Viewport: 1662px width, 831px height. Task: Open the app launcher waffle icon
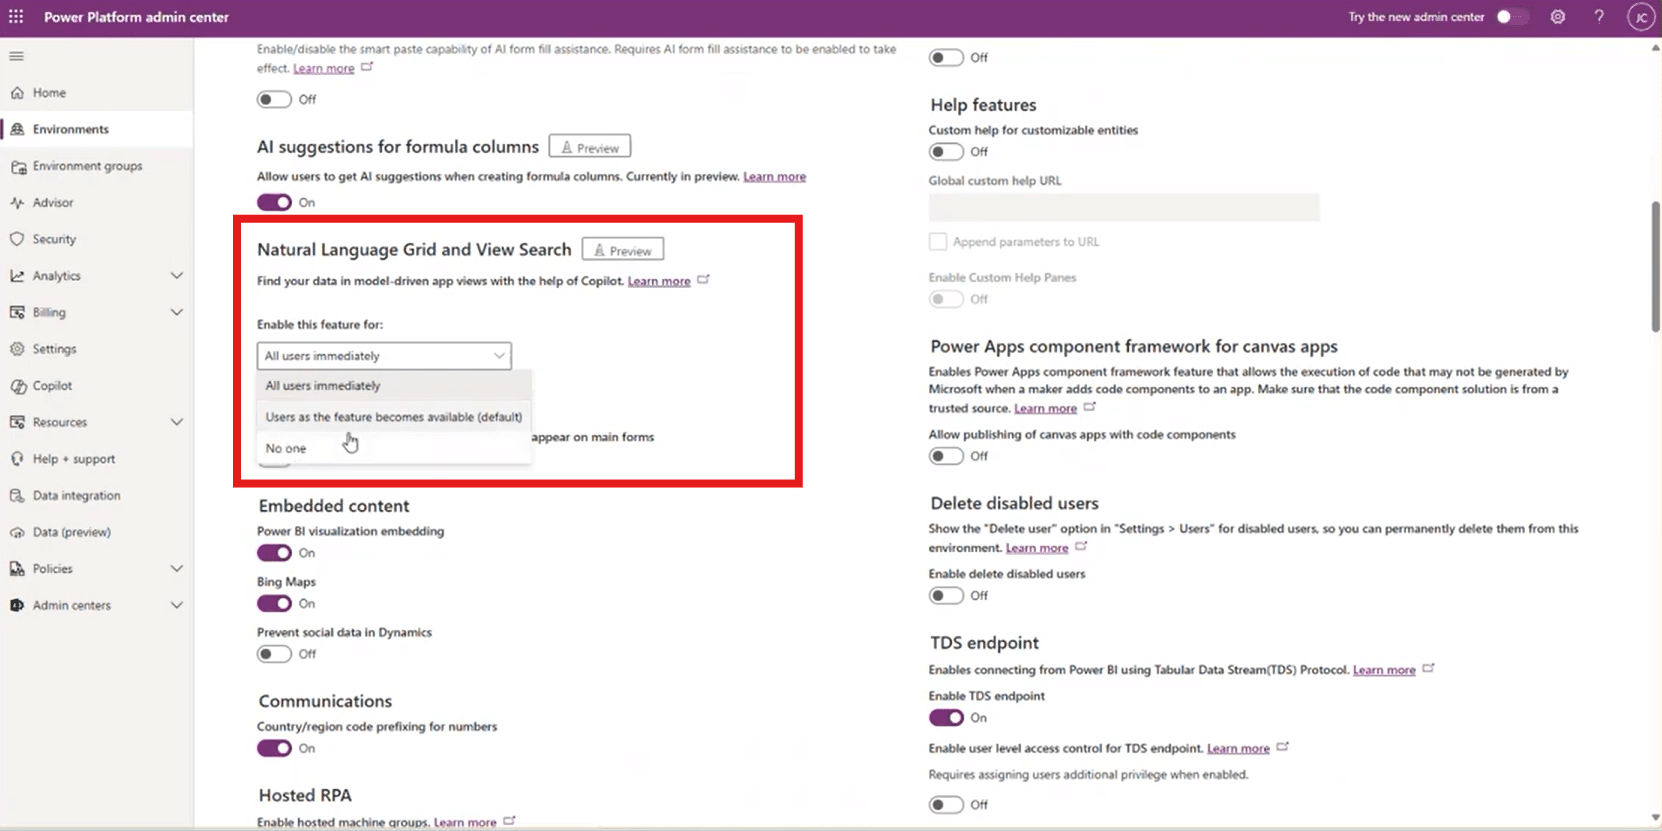tap(16, 17)
